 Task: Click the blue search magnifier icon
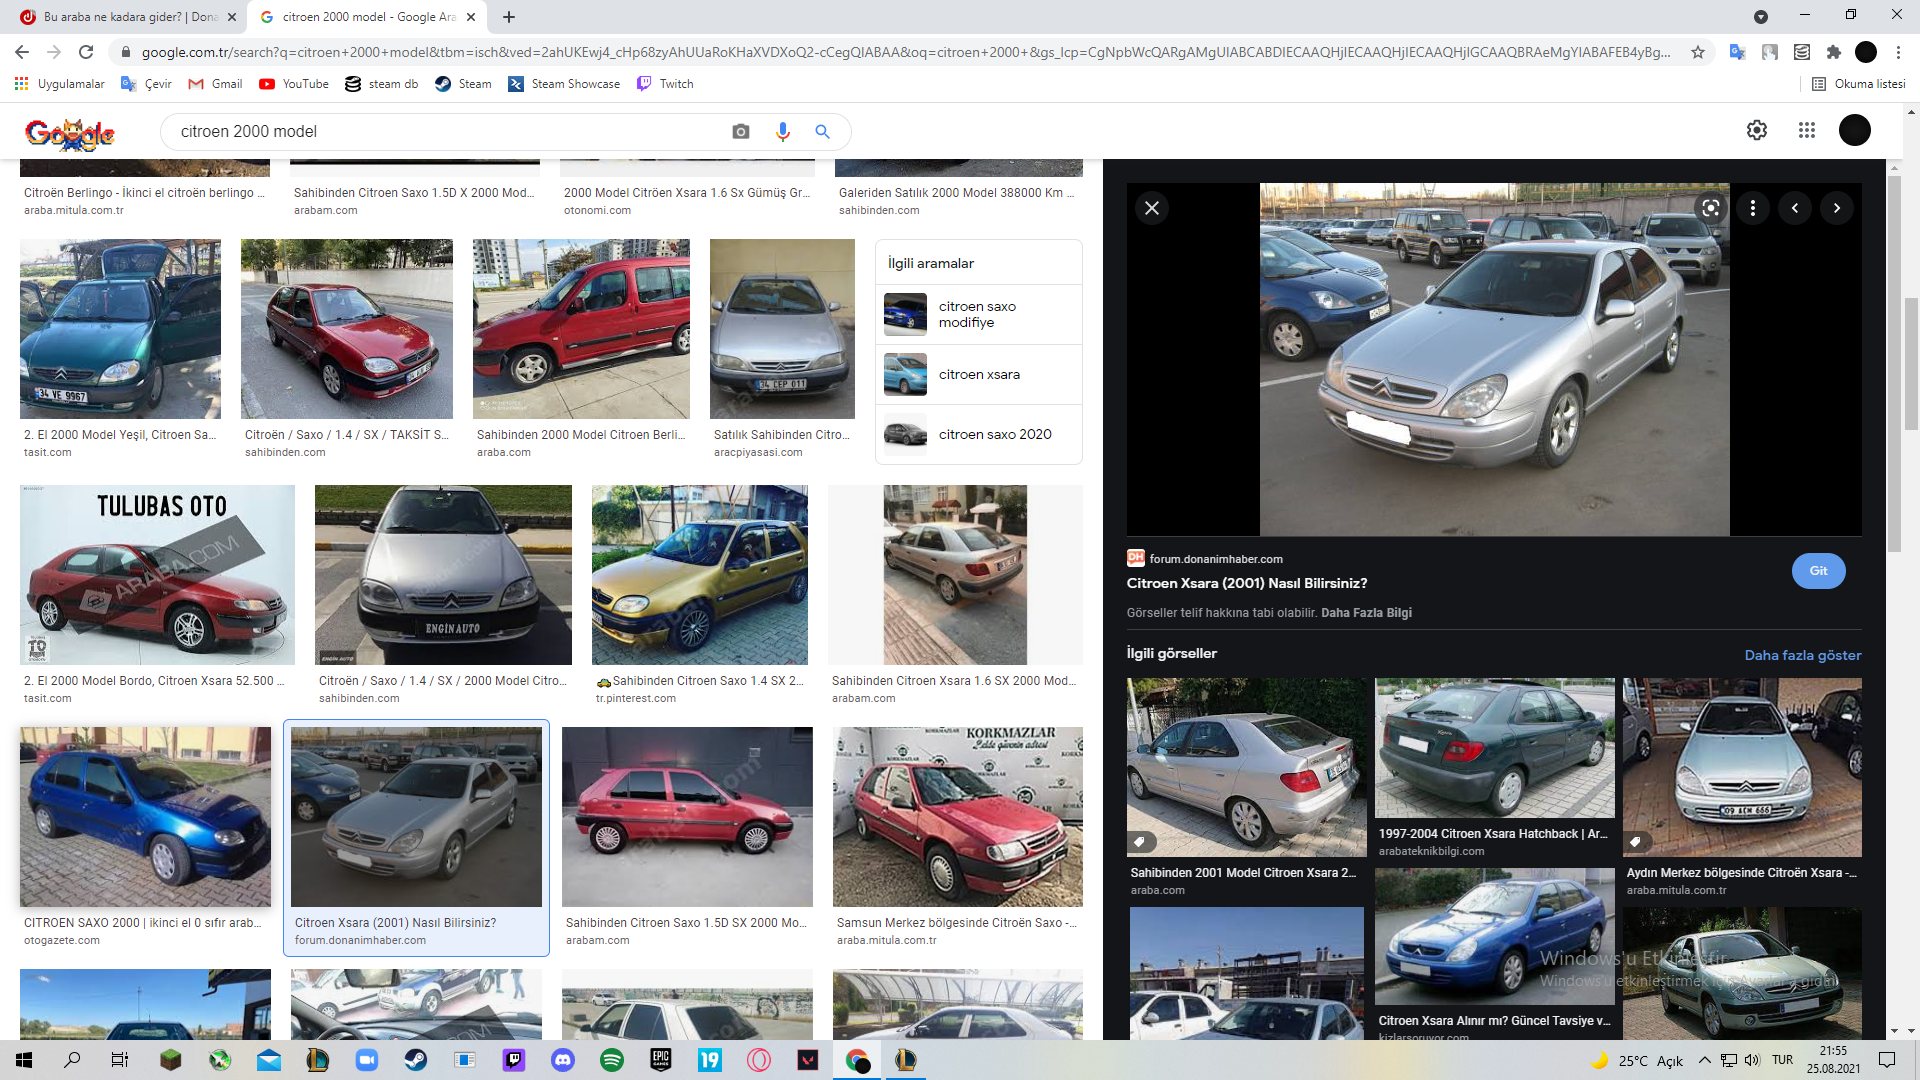tap(822, 132)
